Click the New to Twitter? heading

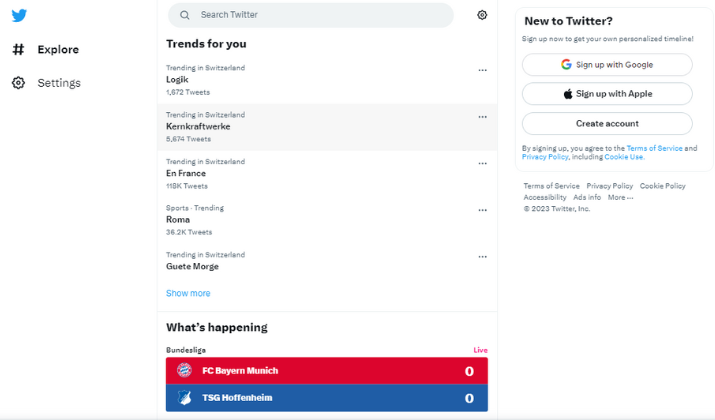(x=568, y=21)
